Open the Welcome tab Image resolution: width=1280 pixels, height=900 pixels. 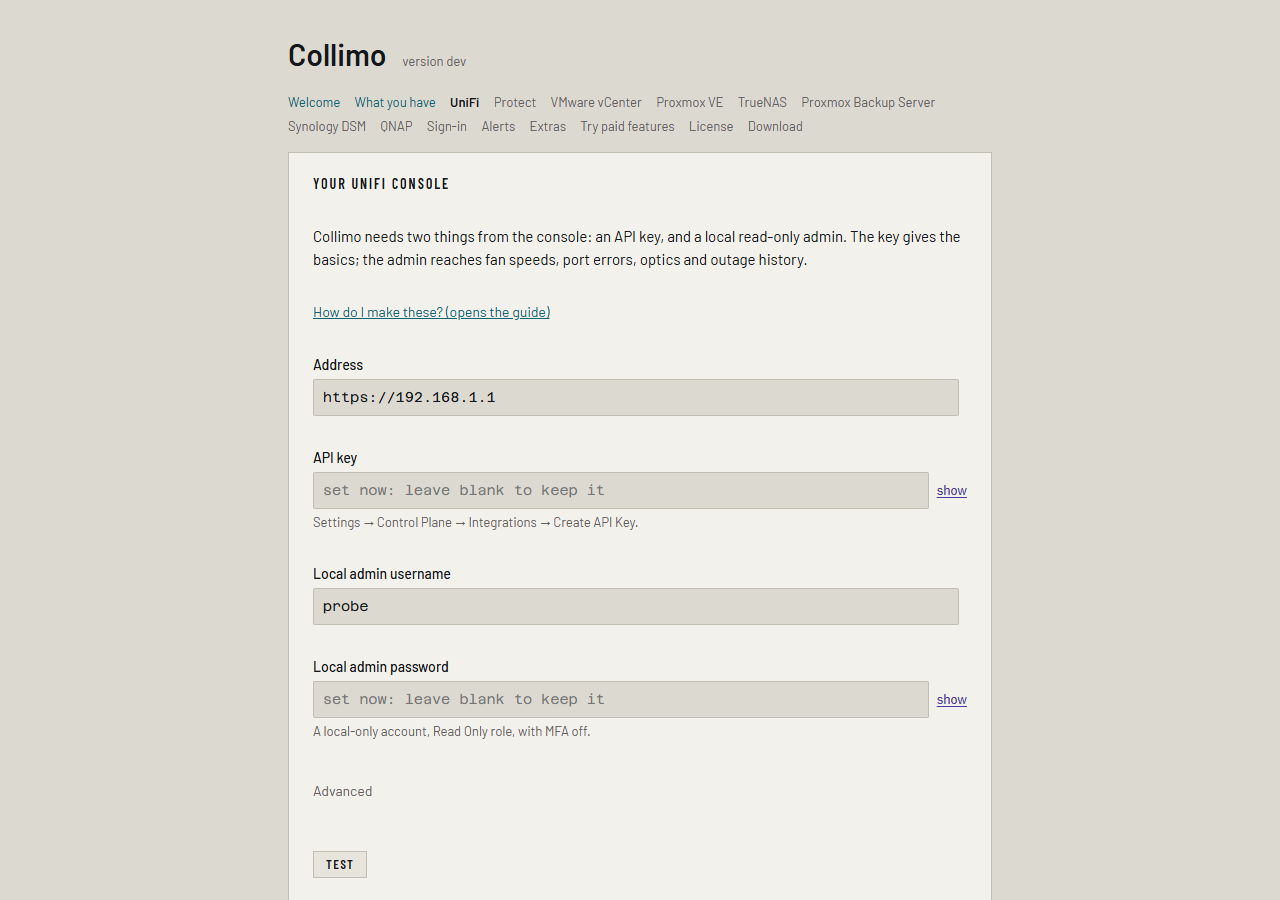click(314, 102)
